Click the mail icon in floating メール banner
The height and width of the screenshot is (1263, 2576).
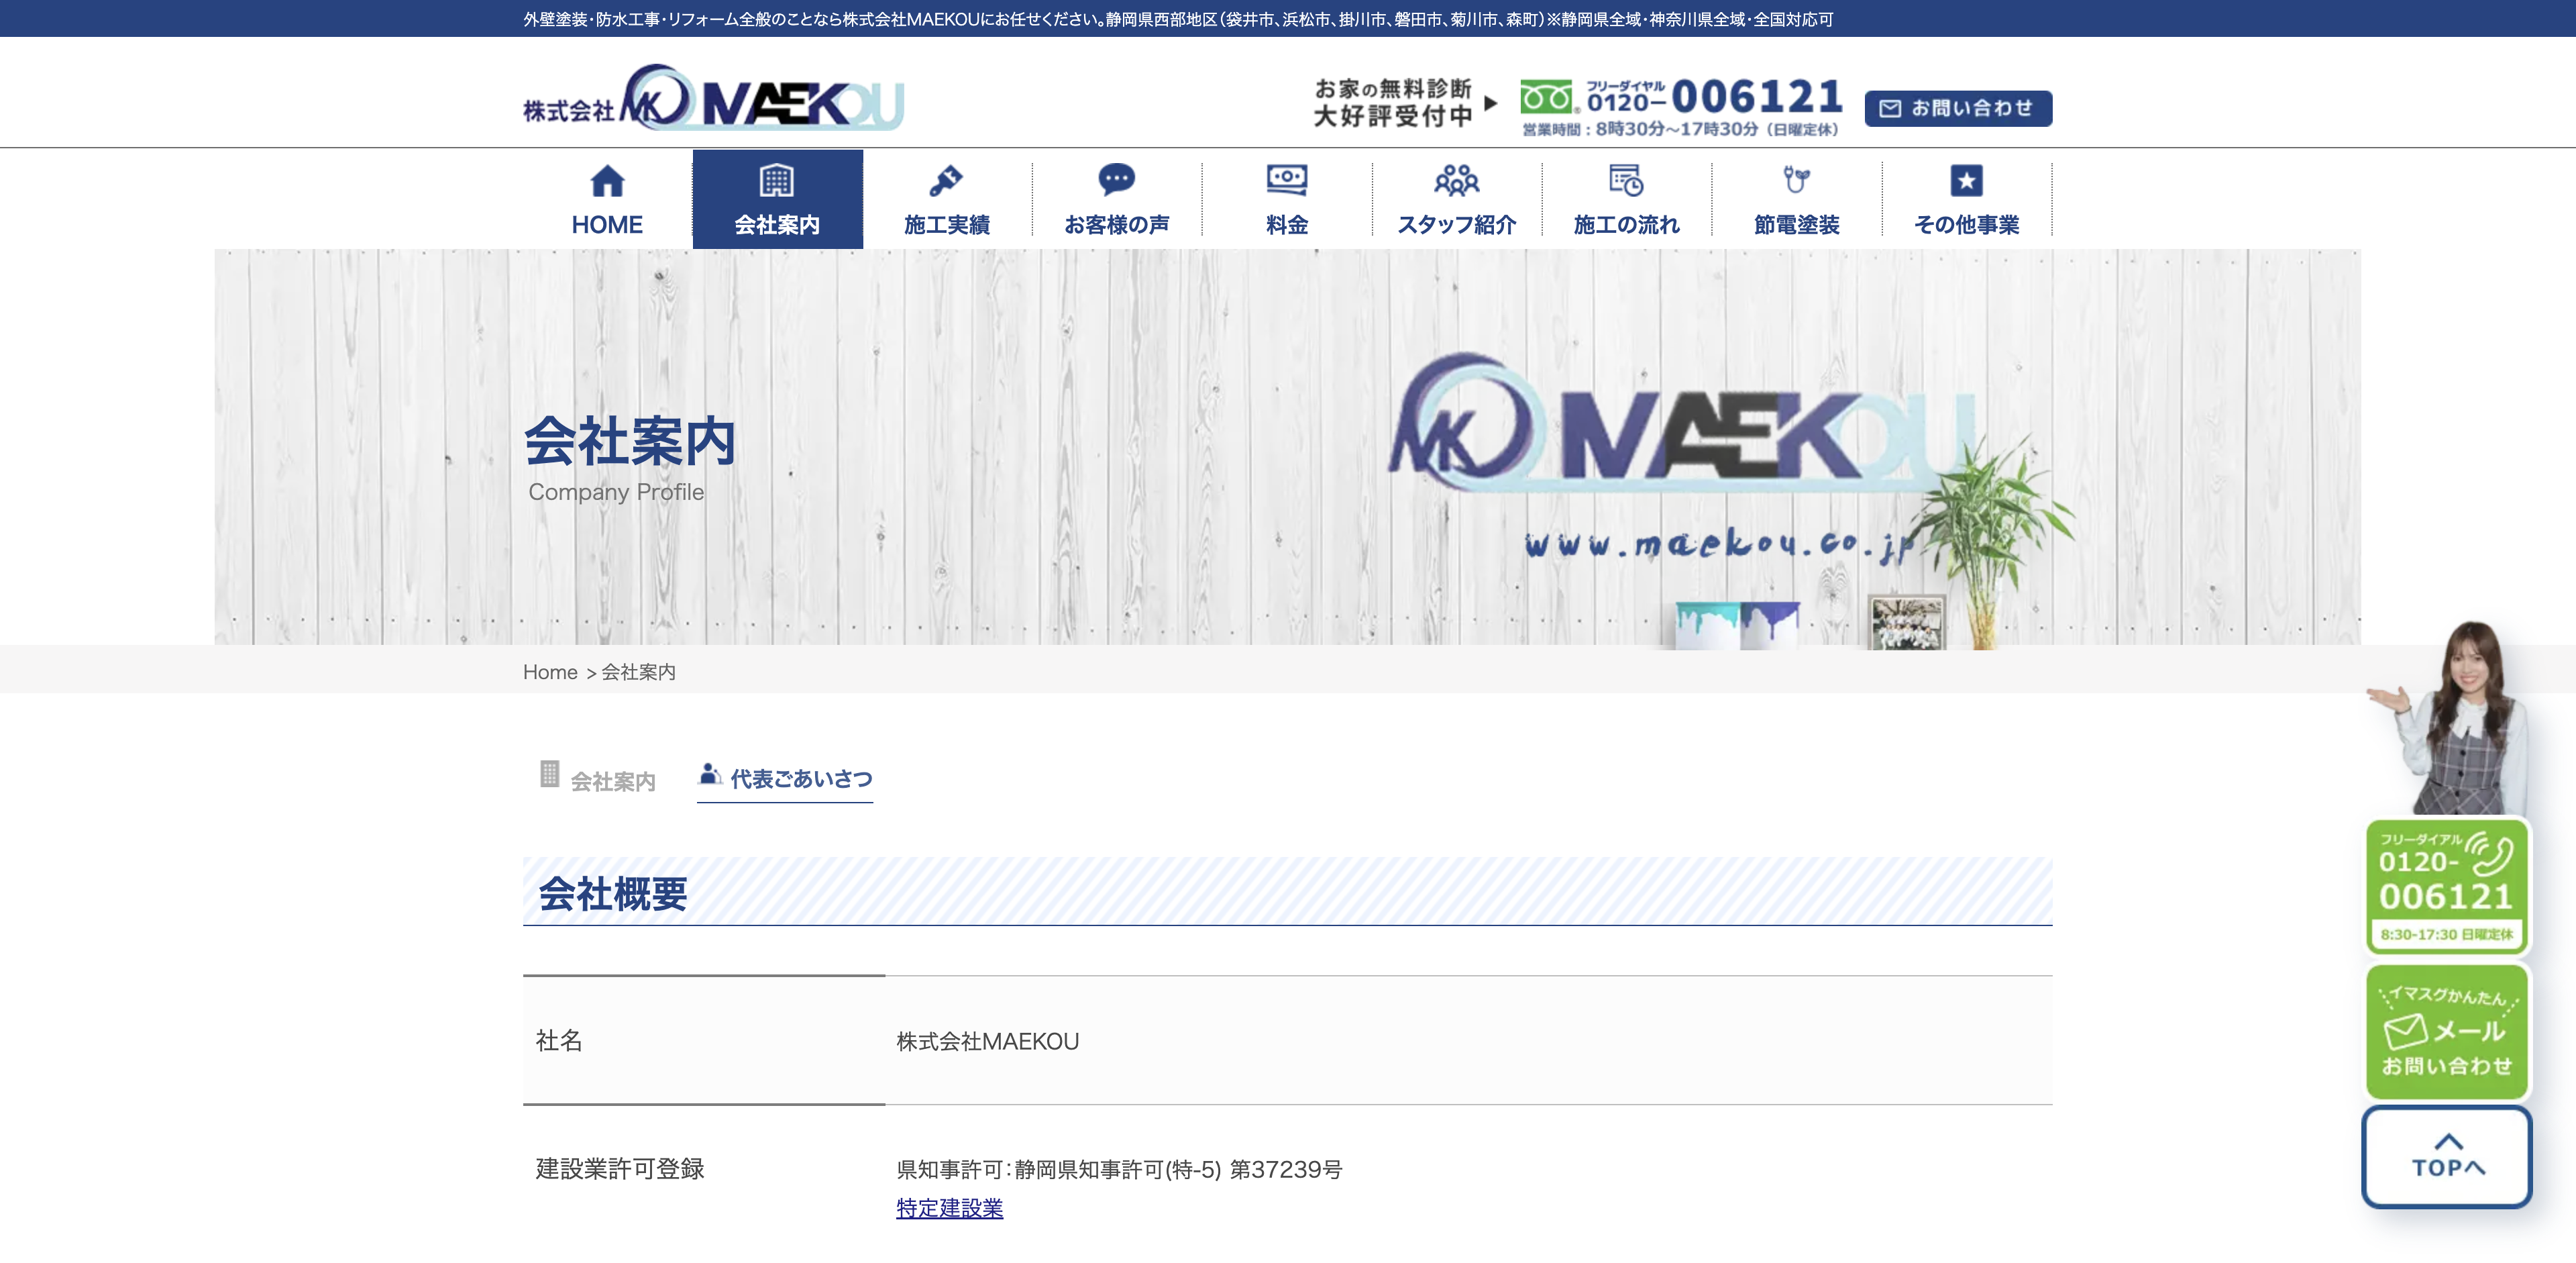[2404, 1030]
